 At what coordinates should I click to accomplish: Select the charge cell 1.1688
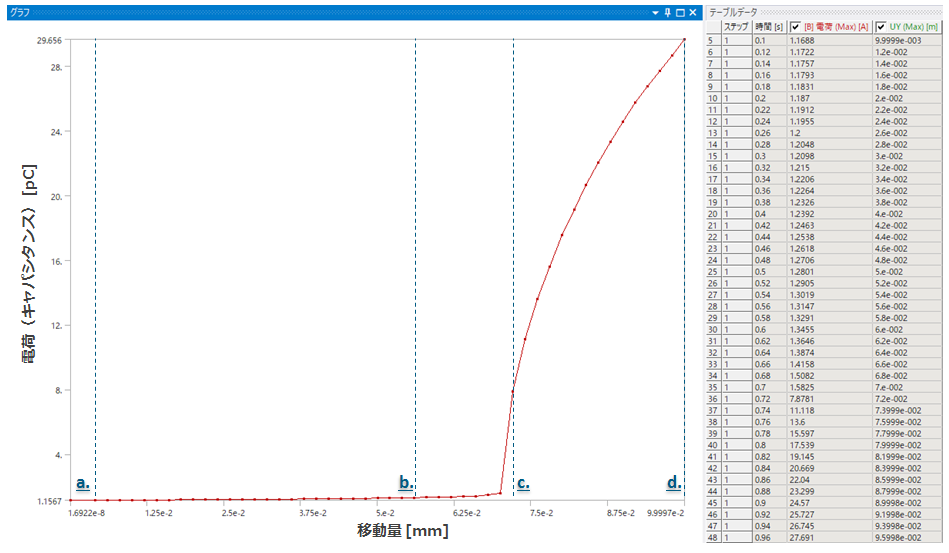[830, 41]
